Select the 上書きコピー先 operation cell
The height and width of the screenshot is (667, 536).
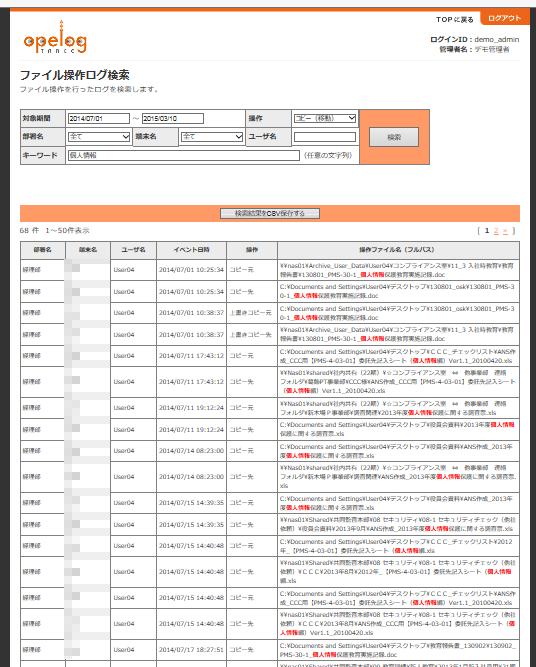coord(251,334)
